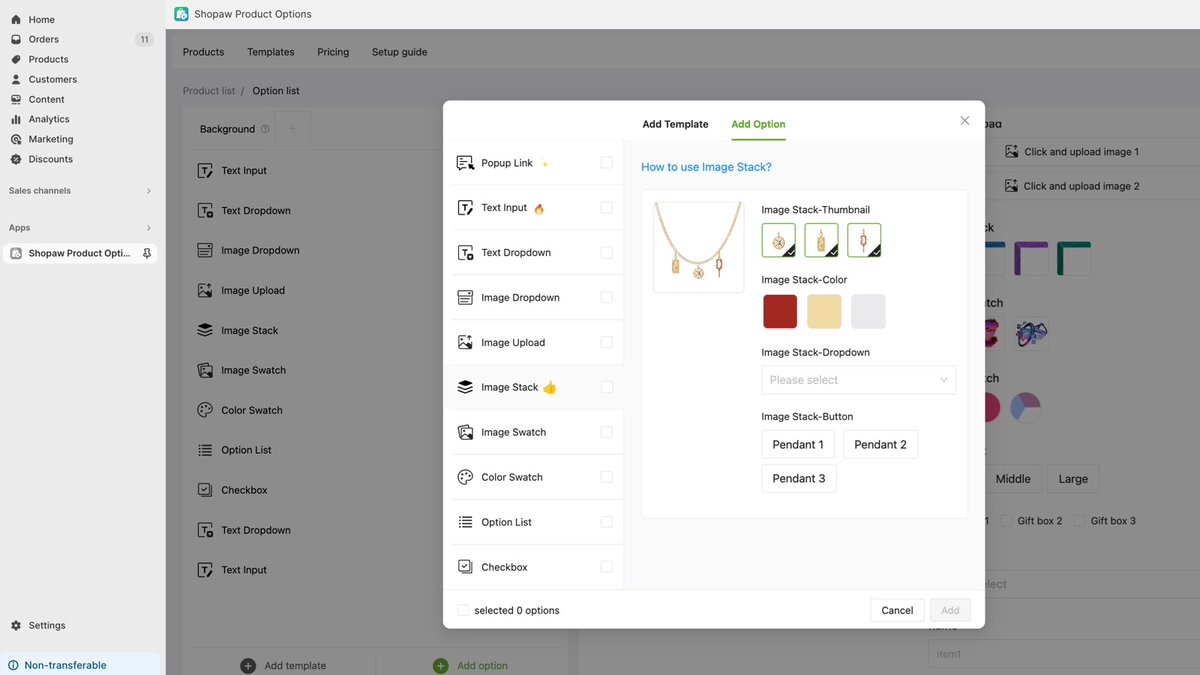1200x675 pixels.
Task: Click the Shopaw app logo in header
Action: (181, 14)
